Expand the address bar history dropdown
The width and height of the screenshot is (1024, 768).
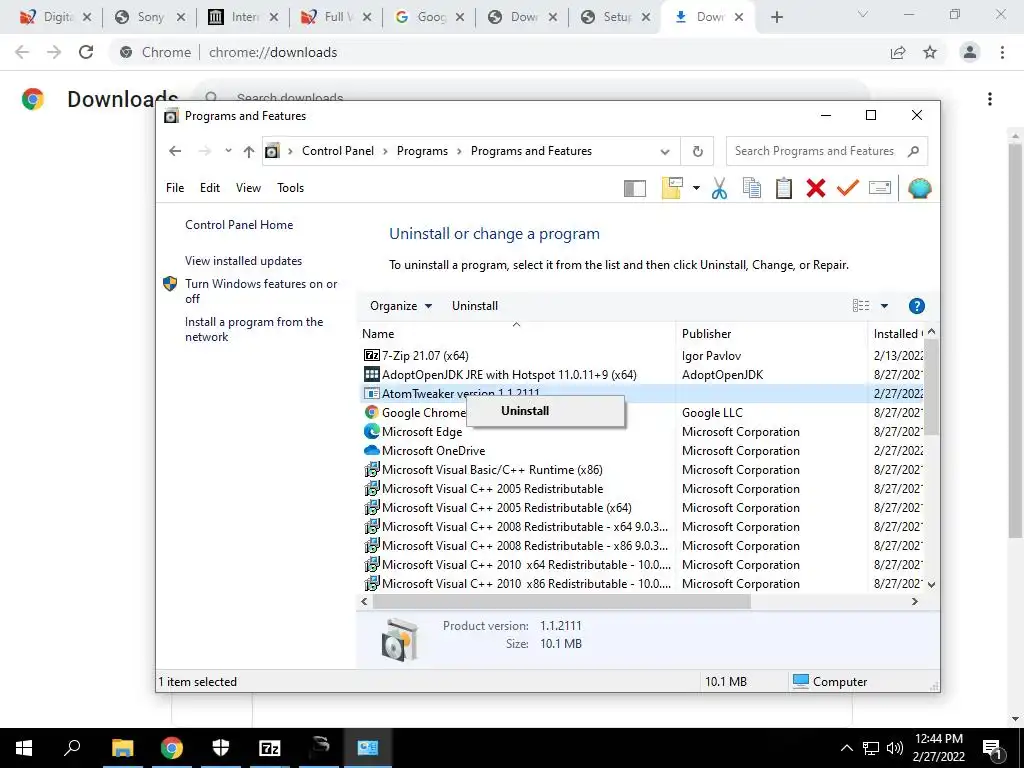[665, 152]
